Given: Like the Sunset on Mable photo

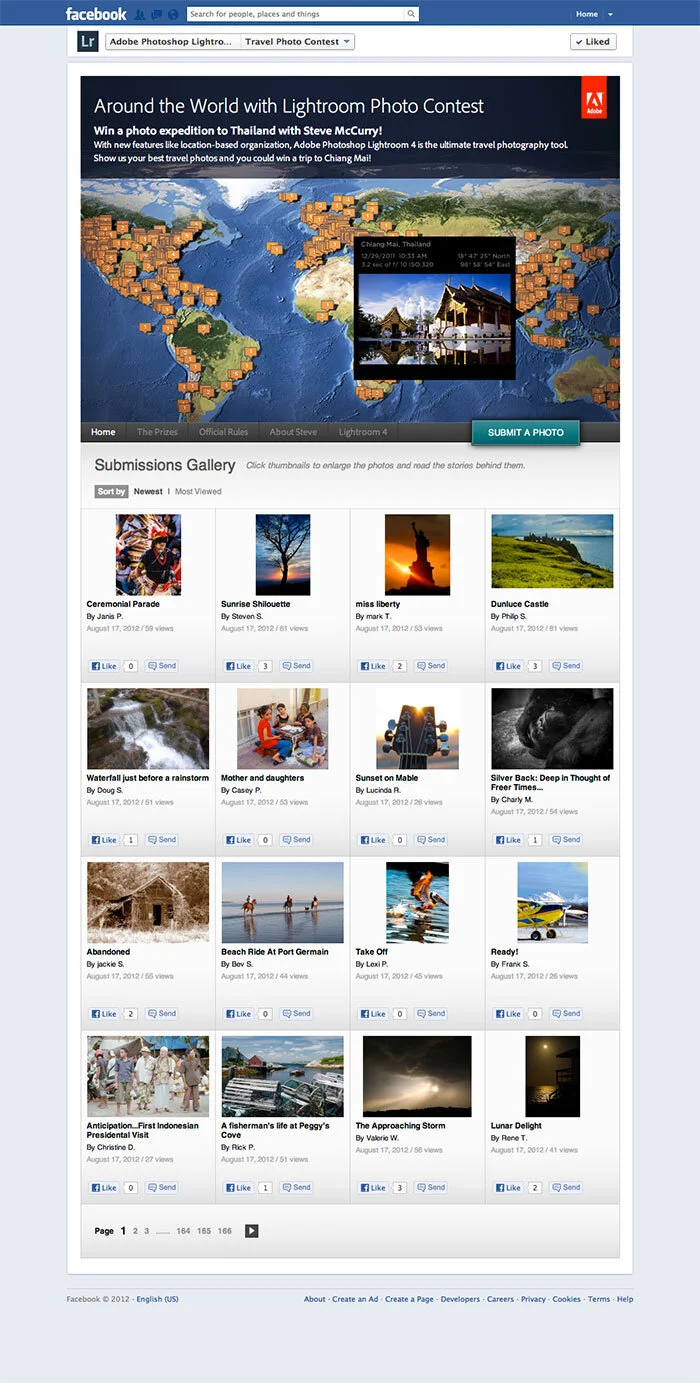Looking at the screenshot, I should pyautogui.click(x=373, y=840).
